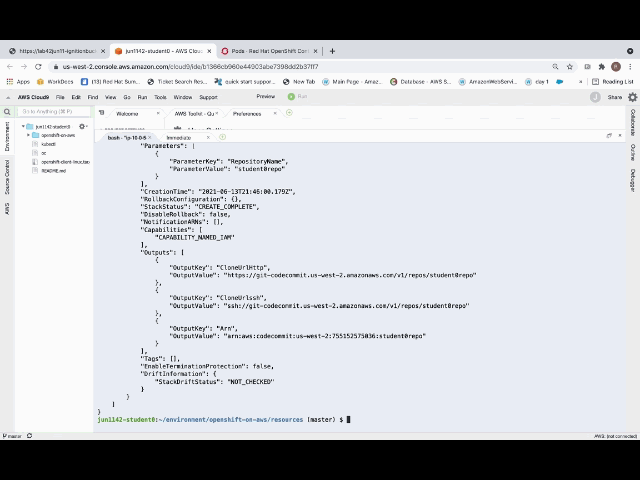Open the file tree settings gear
Screen dimensions: 640x480
(82, 127)
